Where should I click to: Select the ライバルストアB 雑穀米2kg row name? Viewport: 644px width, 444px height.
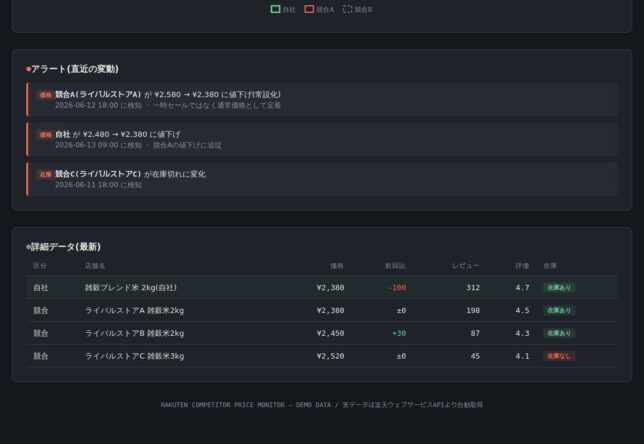pyautogui.click(x=134, y=333)
